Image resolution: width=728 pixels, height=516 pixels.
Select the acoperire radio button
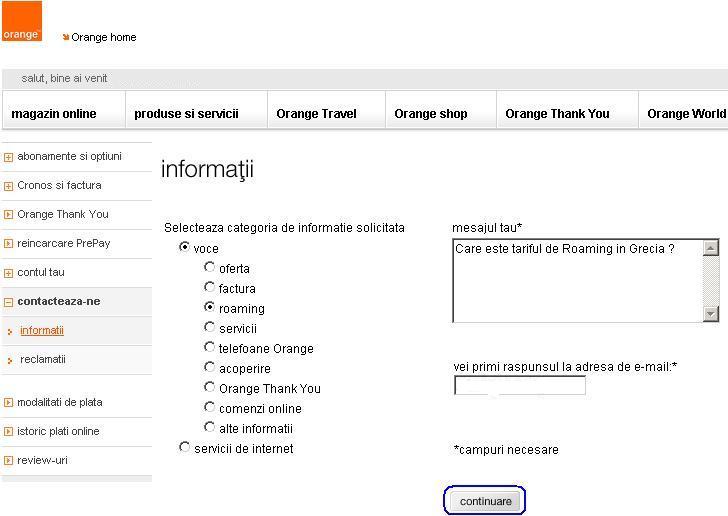click(x=209, y=367)
